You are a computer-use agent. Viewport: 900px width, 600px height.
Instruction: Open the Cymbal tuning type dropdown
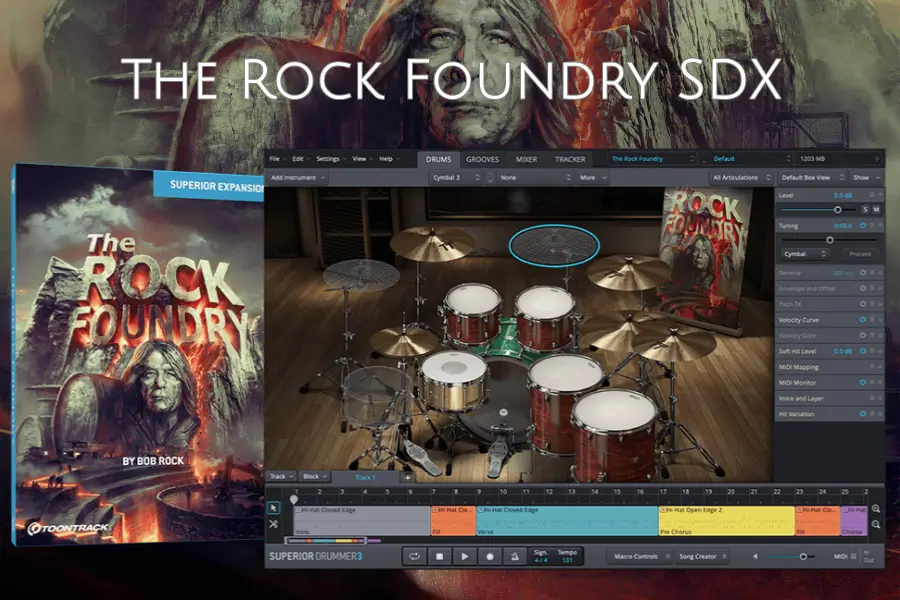805,254
